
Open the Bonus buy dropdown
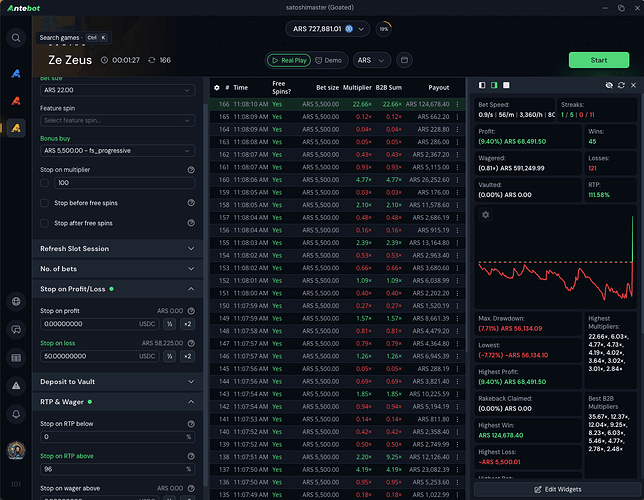tap(117, 150)
